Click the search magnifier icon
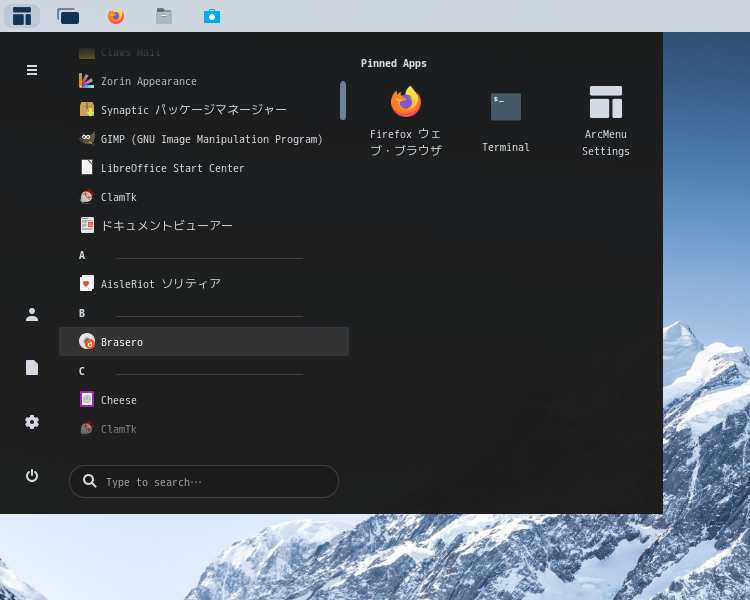Image resolution: width=750 pixels, height=600 pixels. pos(89,481)
